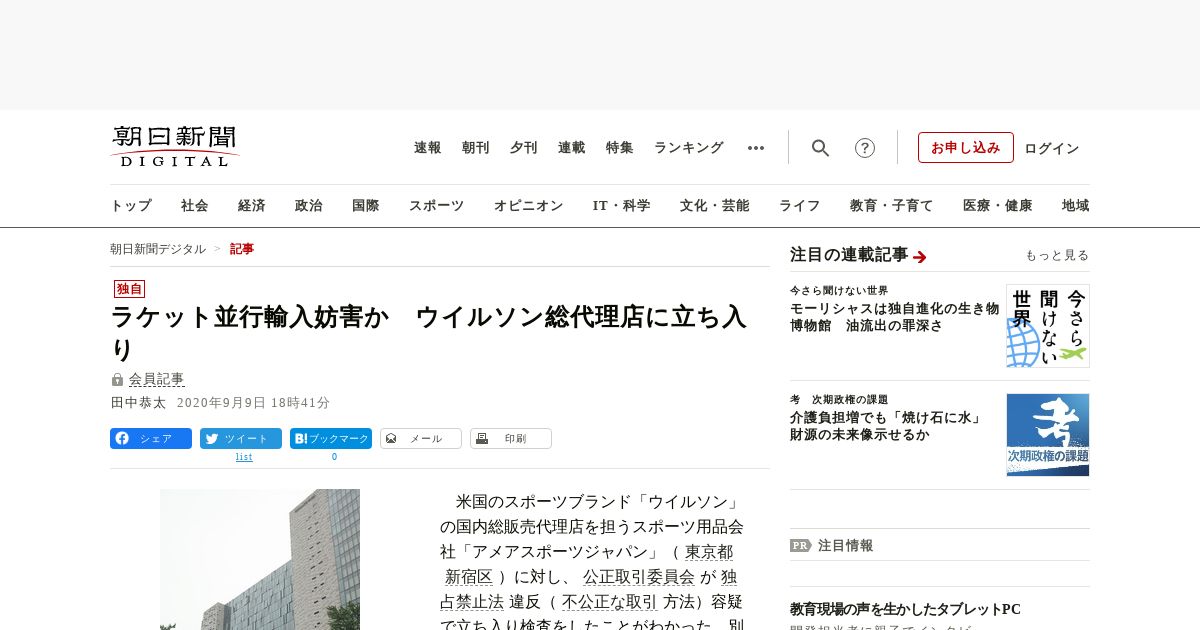Go to the ライフ category tab
This screenshot has height=630, width=1200.
point(800,206)
